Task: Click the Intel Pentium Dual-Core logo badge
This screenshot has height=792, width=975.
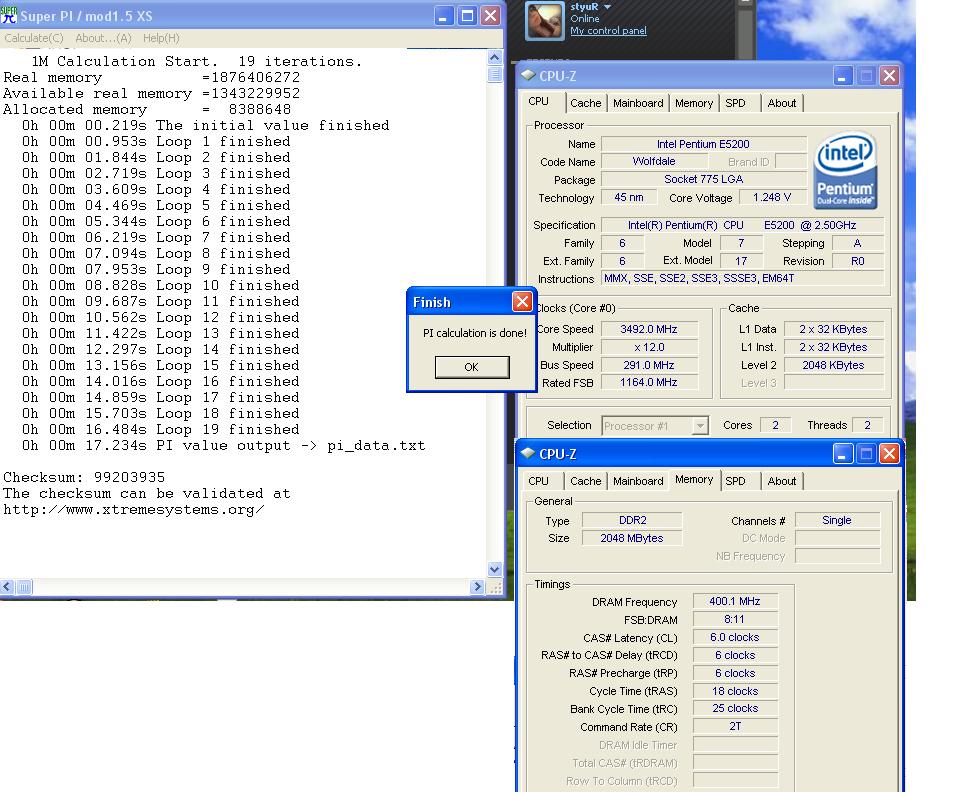Action: (844, 170)
